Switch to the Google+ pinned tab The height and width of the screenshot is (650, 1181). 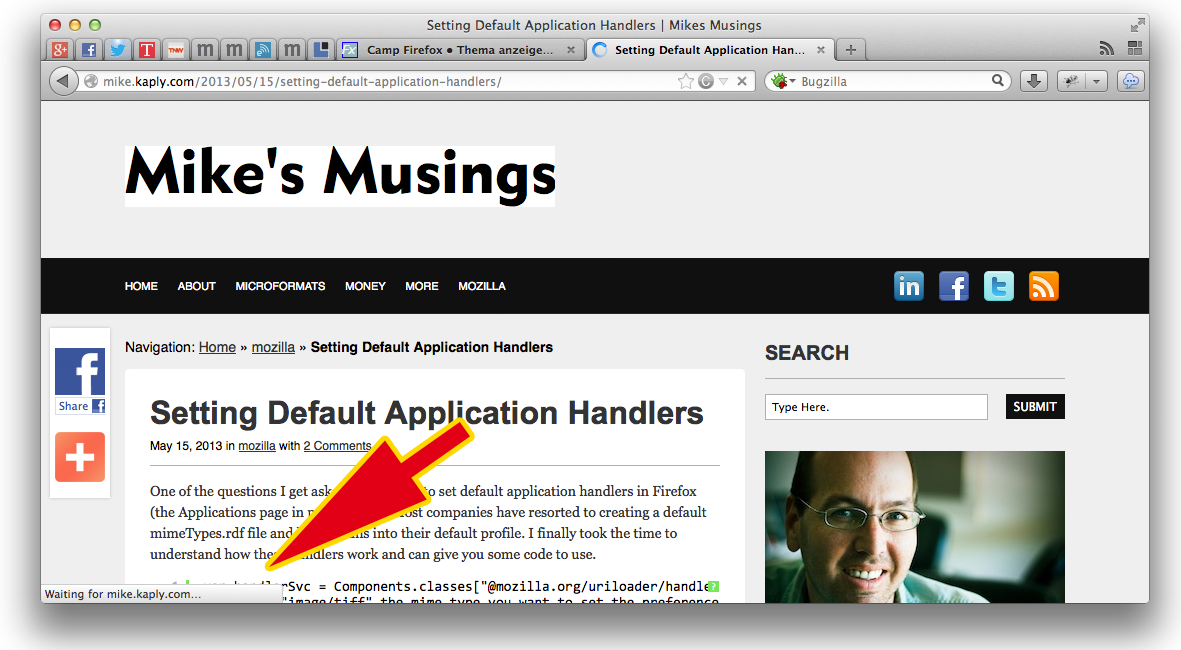click(60, 50)
